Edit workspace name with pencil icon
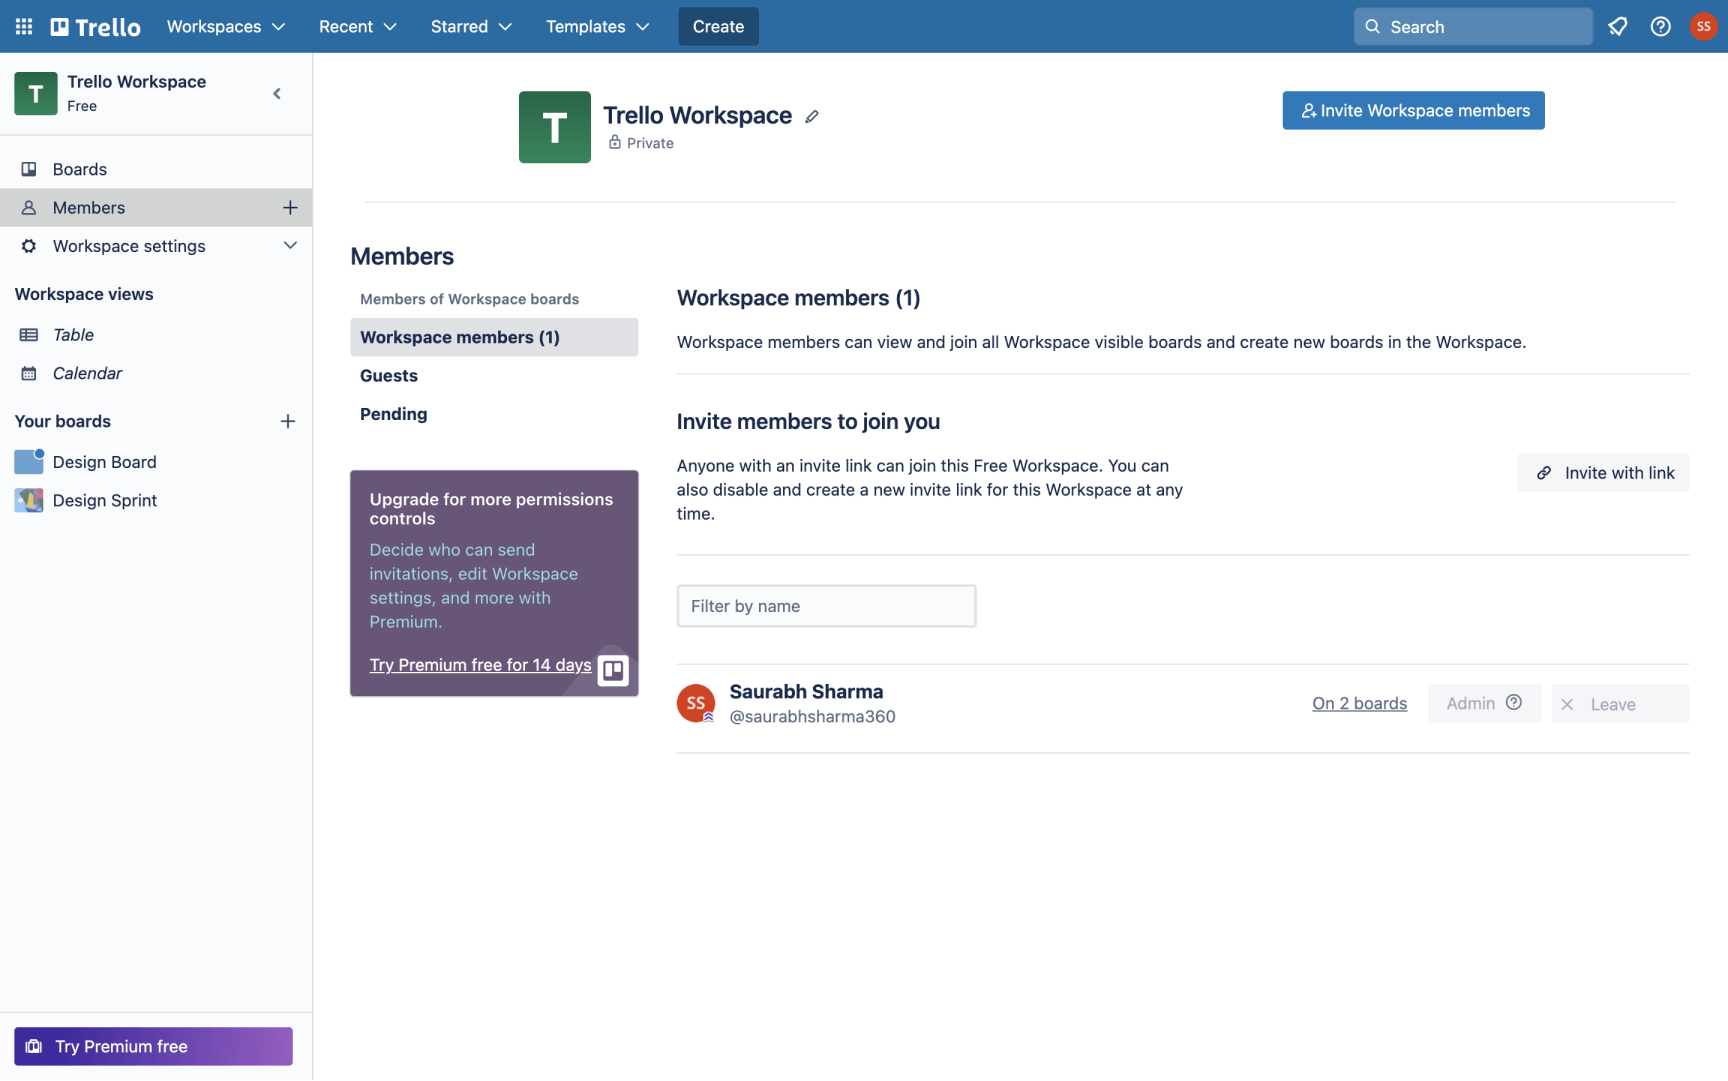This screenshot has width=1728, height=1081. click(x=812, y=117)
